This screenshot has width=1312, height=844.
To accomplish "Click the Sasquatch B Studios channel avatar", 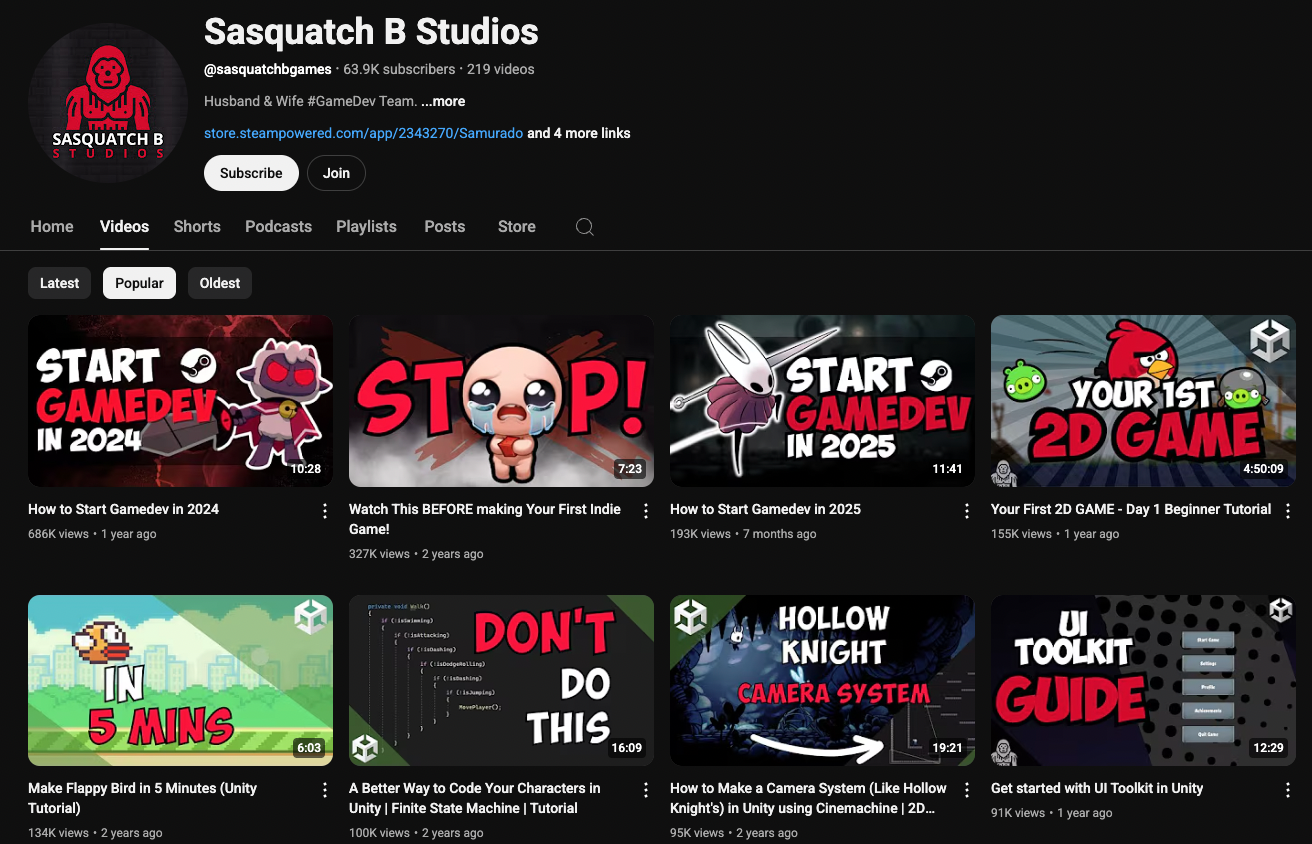I will tap(108, 103).
